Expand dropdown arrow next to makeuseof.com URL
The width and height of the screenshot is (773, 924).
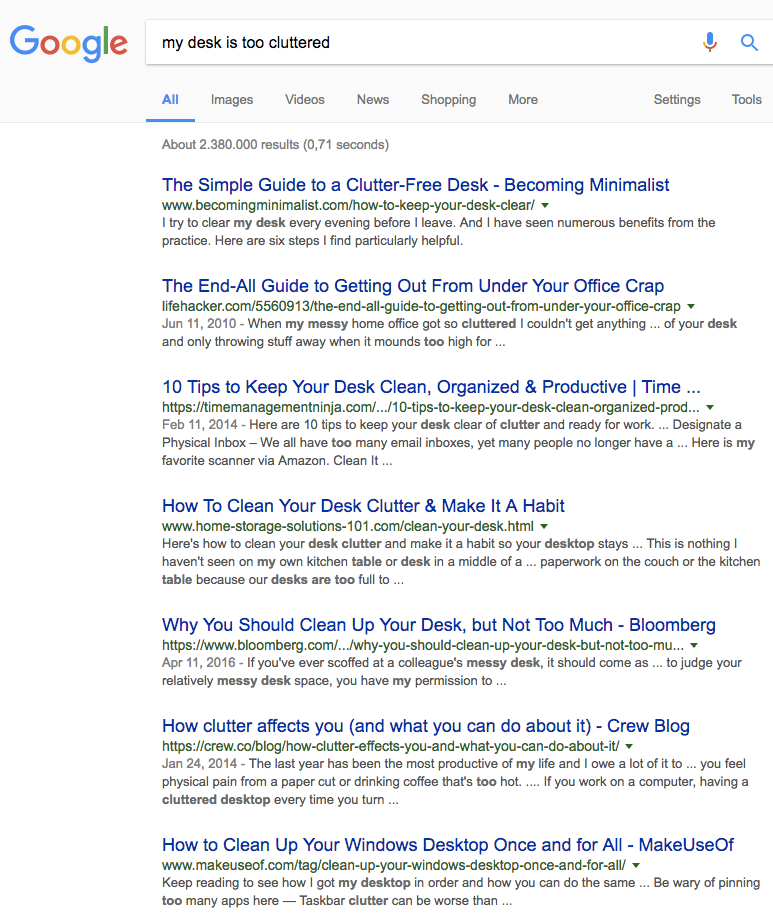coord(636,866)
